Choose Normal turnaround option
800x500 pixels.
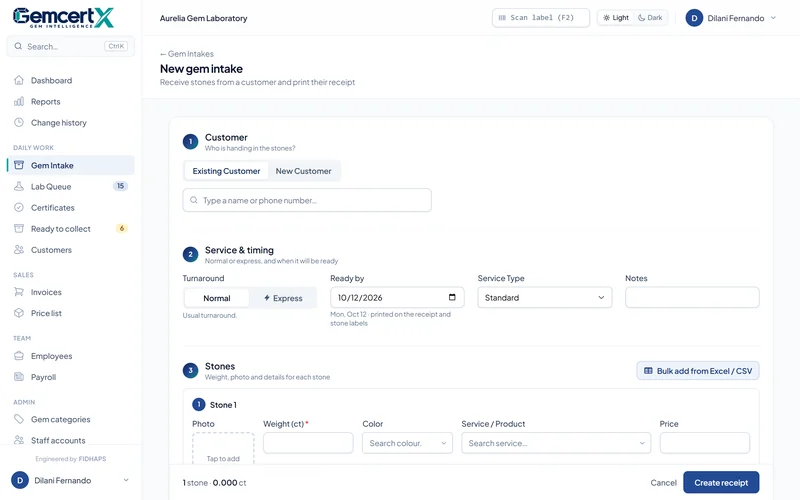[217, 298]
